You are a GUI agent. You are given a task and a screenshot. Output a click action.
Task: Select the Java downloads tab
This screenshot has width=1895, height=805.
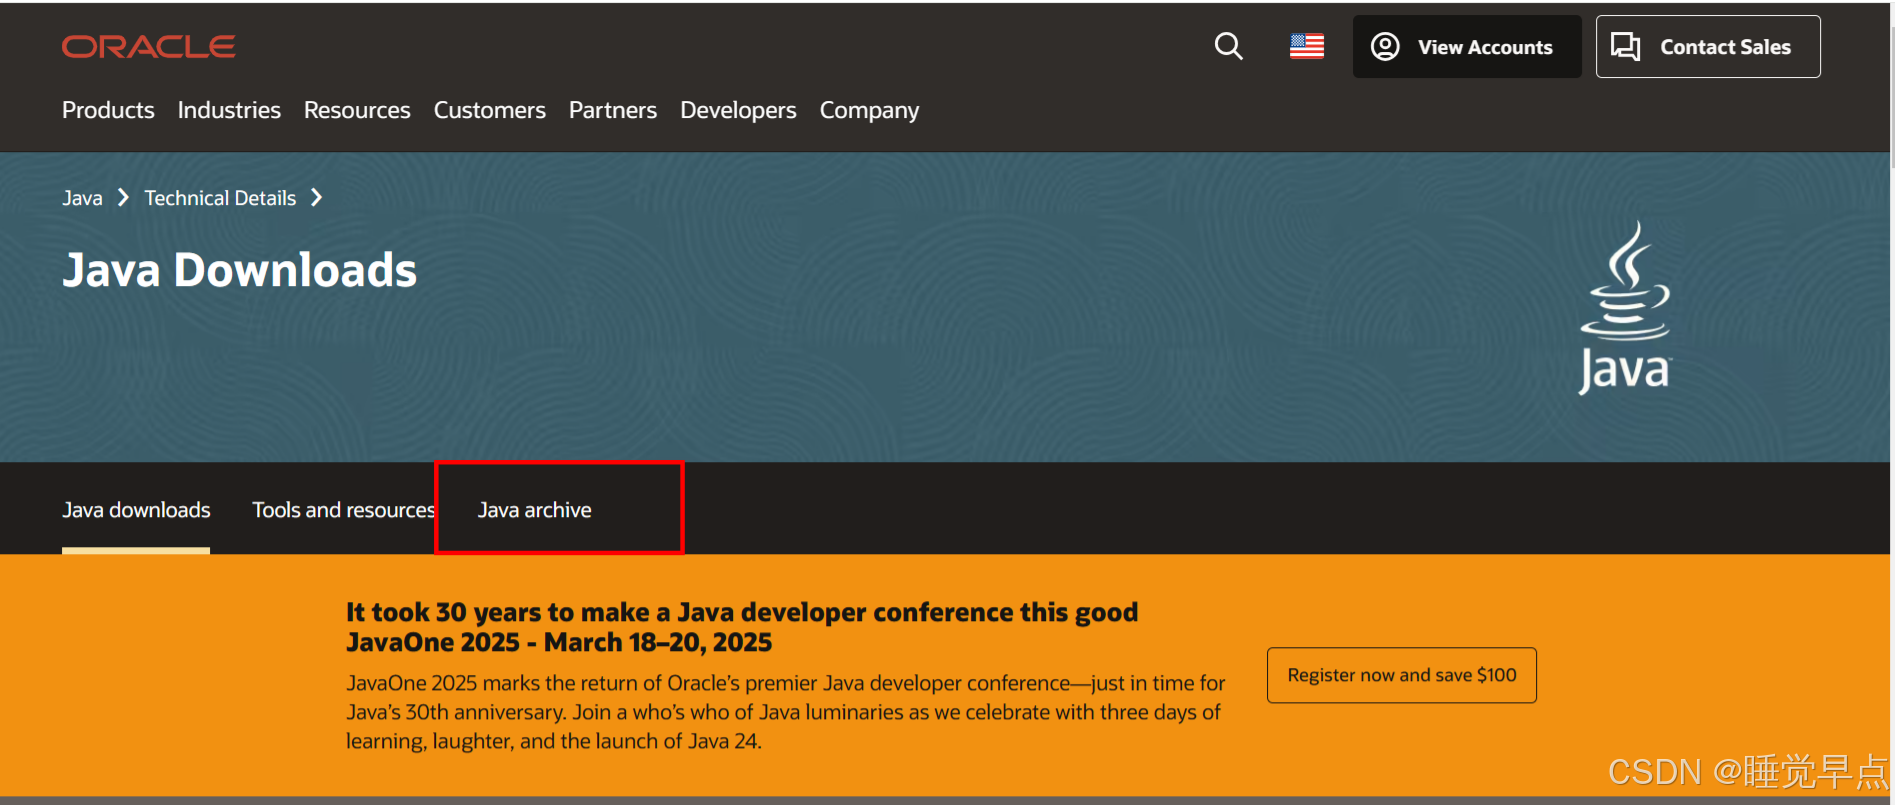136,510
